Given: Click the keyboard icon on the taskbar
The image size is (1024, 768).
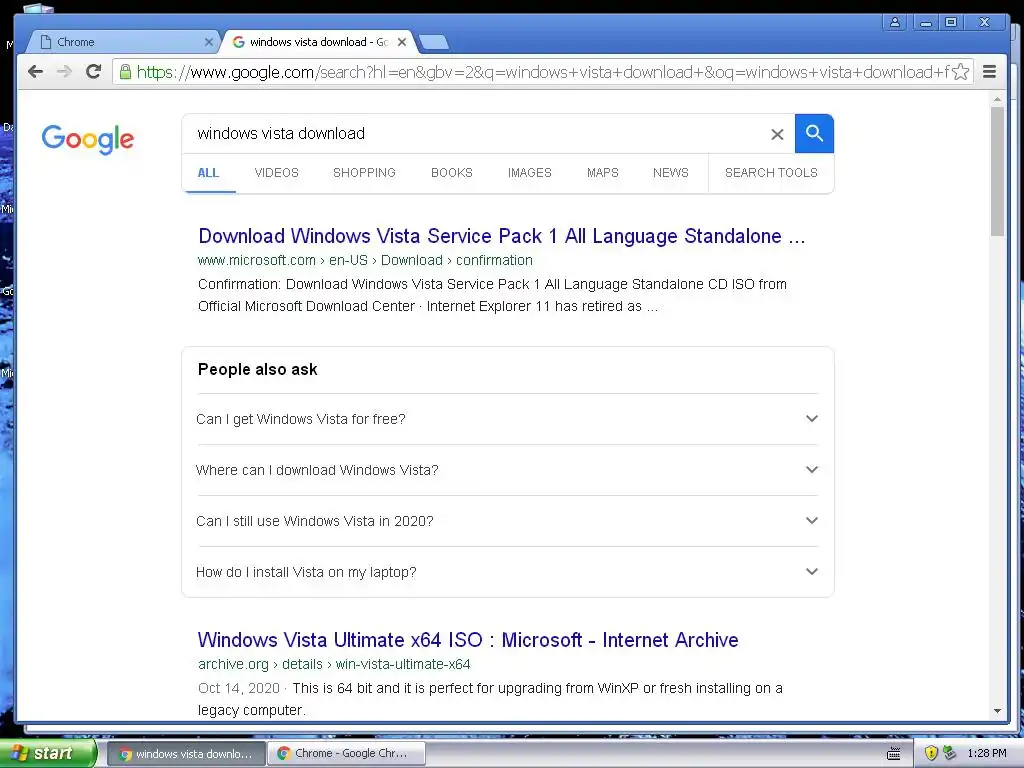Looking at the screenshot, I should [893, 754].
